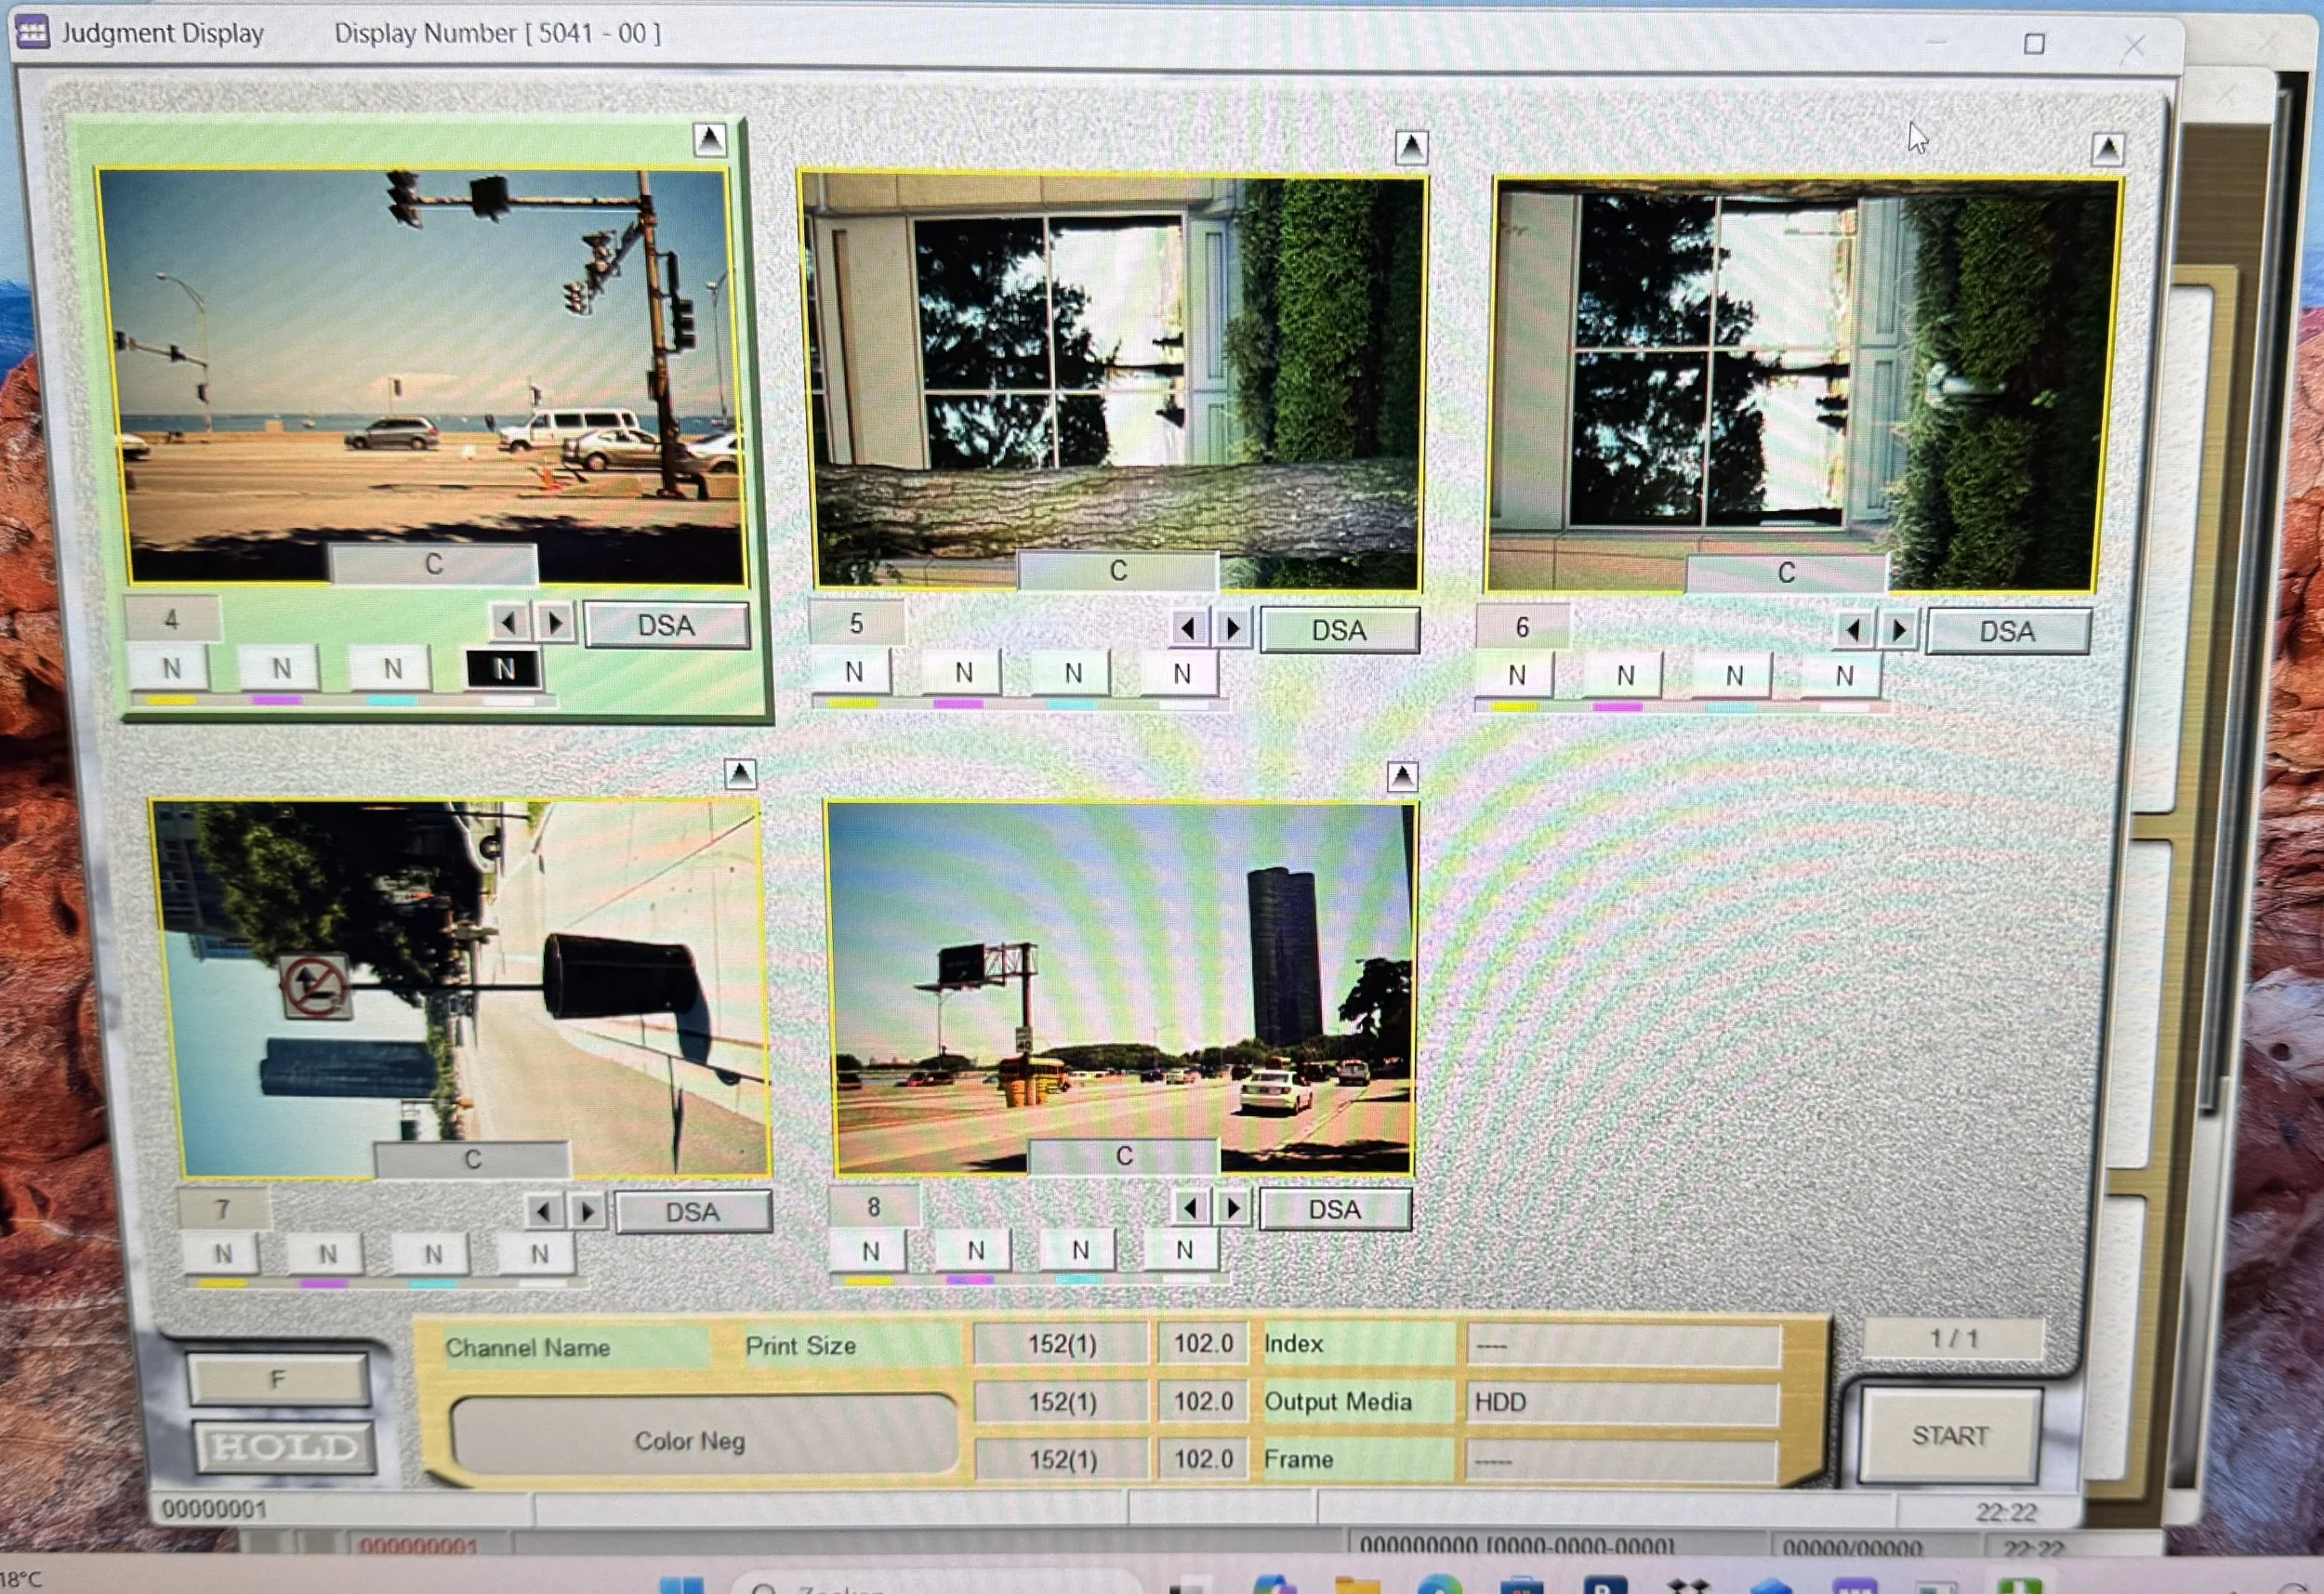Toggle the HOLD button
The width and height of the screenshot is (2324, 1594).
click(285, 1447)
